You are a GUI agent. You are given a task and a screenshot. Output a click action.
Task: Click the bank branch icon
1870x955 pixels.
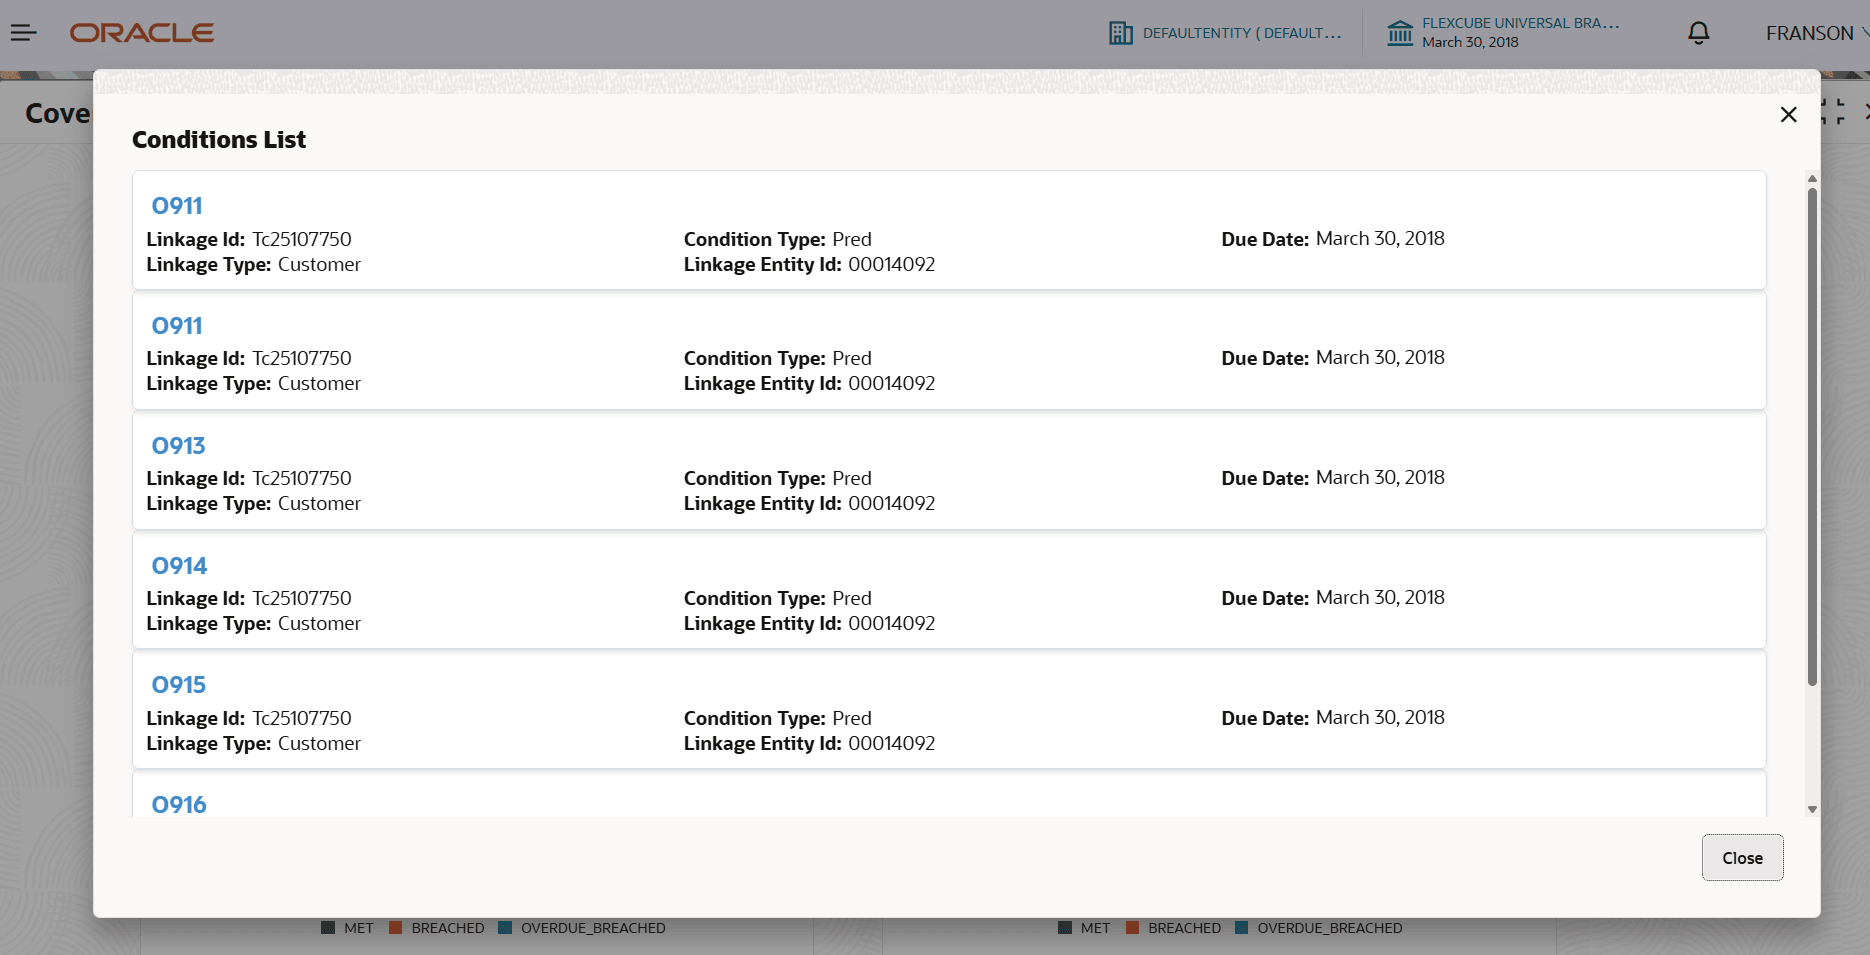coord(1400,33)
